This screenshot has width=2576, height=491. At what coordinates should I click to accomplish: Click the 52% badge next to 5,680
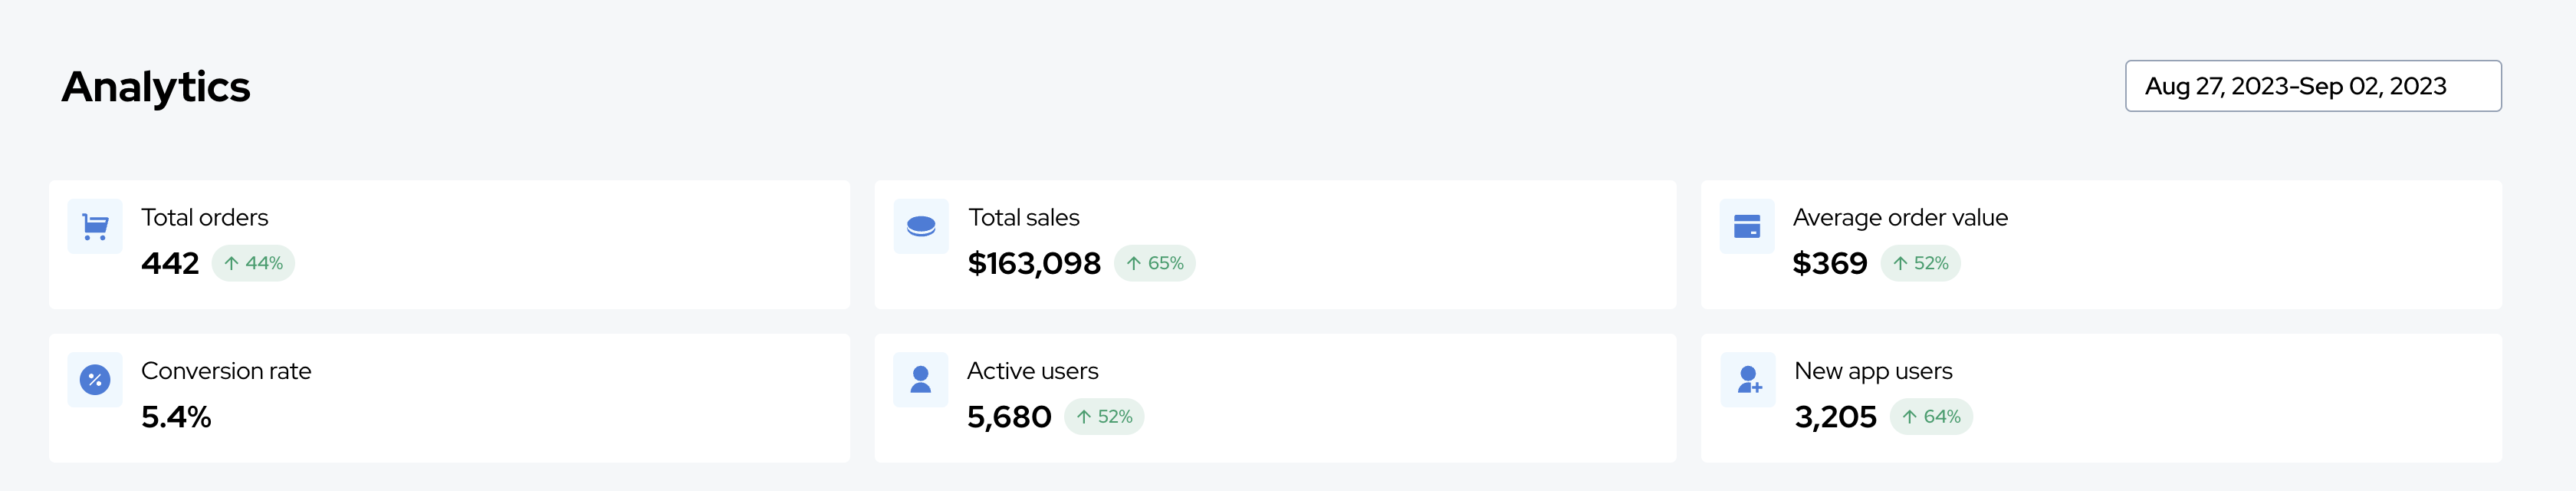click(1104, 417)
